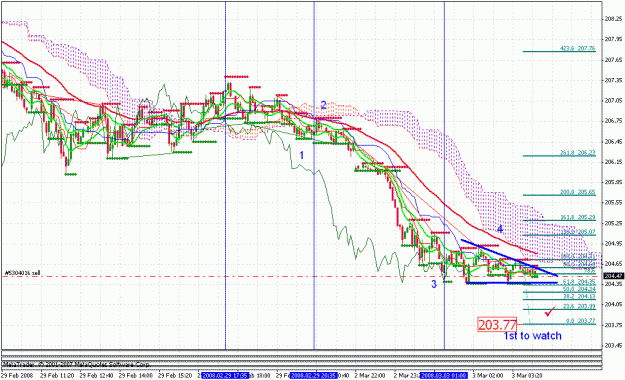Click 207.35 on the price axis

pyautogui.click(x=613, y=80)
